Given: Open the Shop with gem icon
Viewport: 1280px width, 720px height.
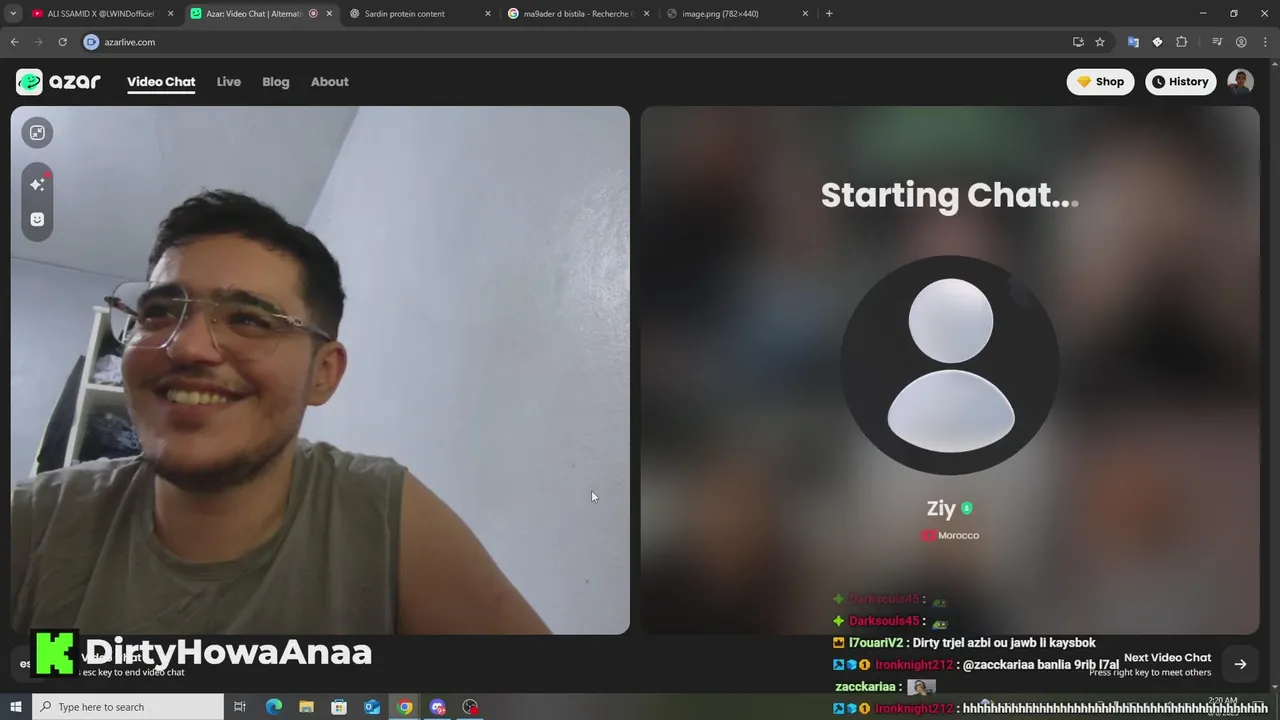Looking at the screenshot, I should (x=1100, y=82).
